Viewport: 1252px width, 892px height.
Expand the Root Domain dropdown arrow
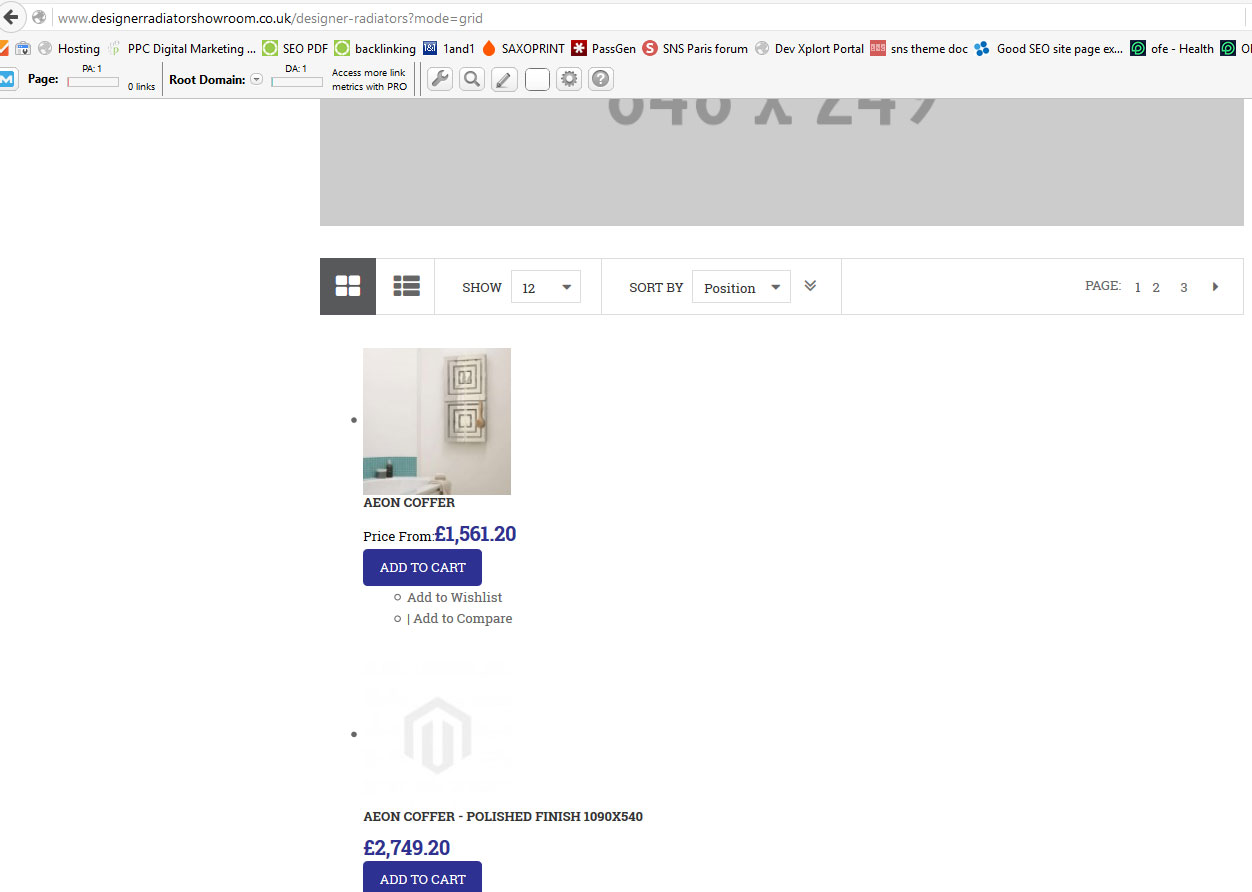[256, 79]
